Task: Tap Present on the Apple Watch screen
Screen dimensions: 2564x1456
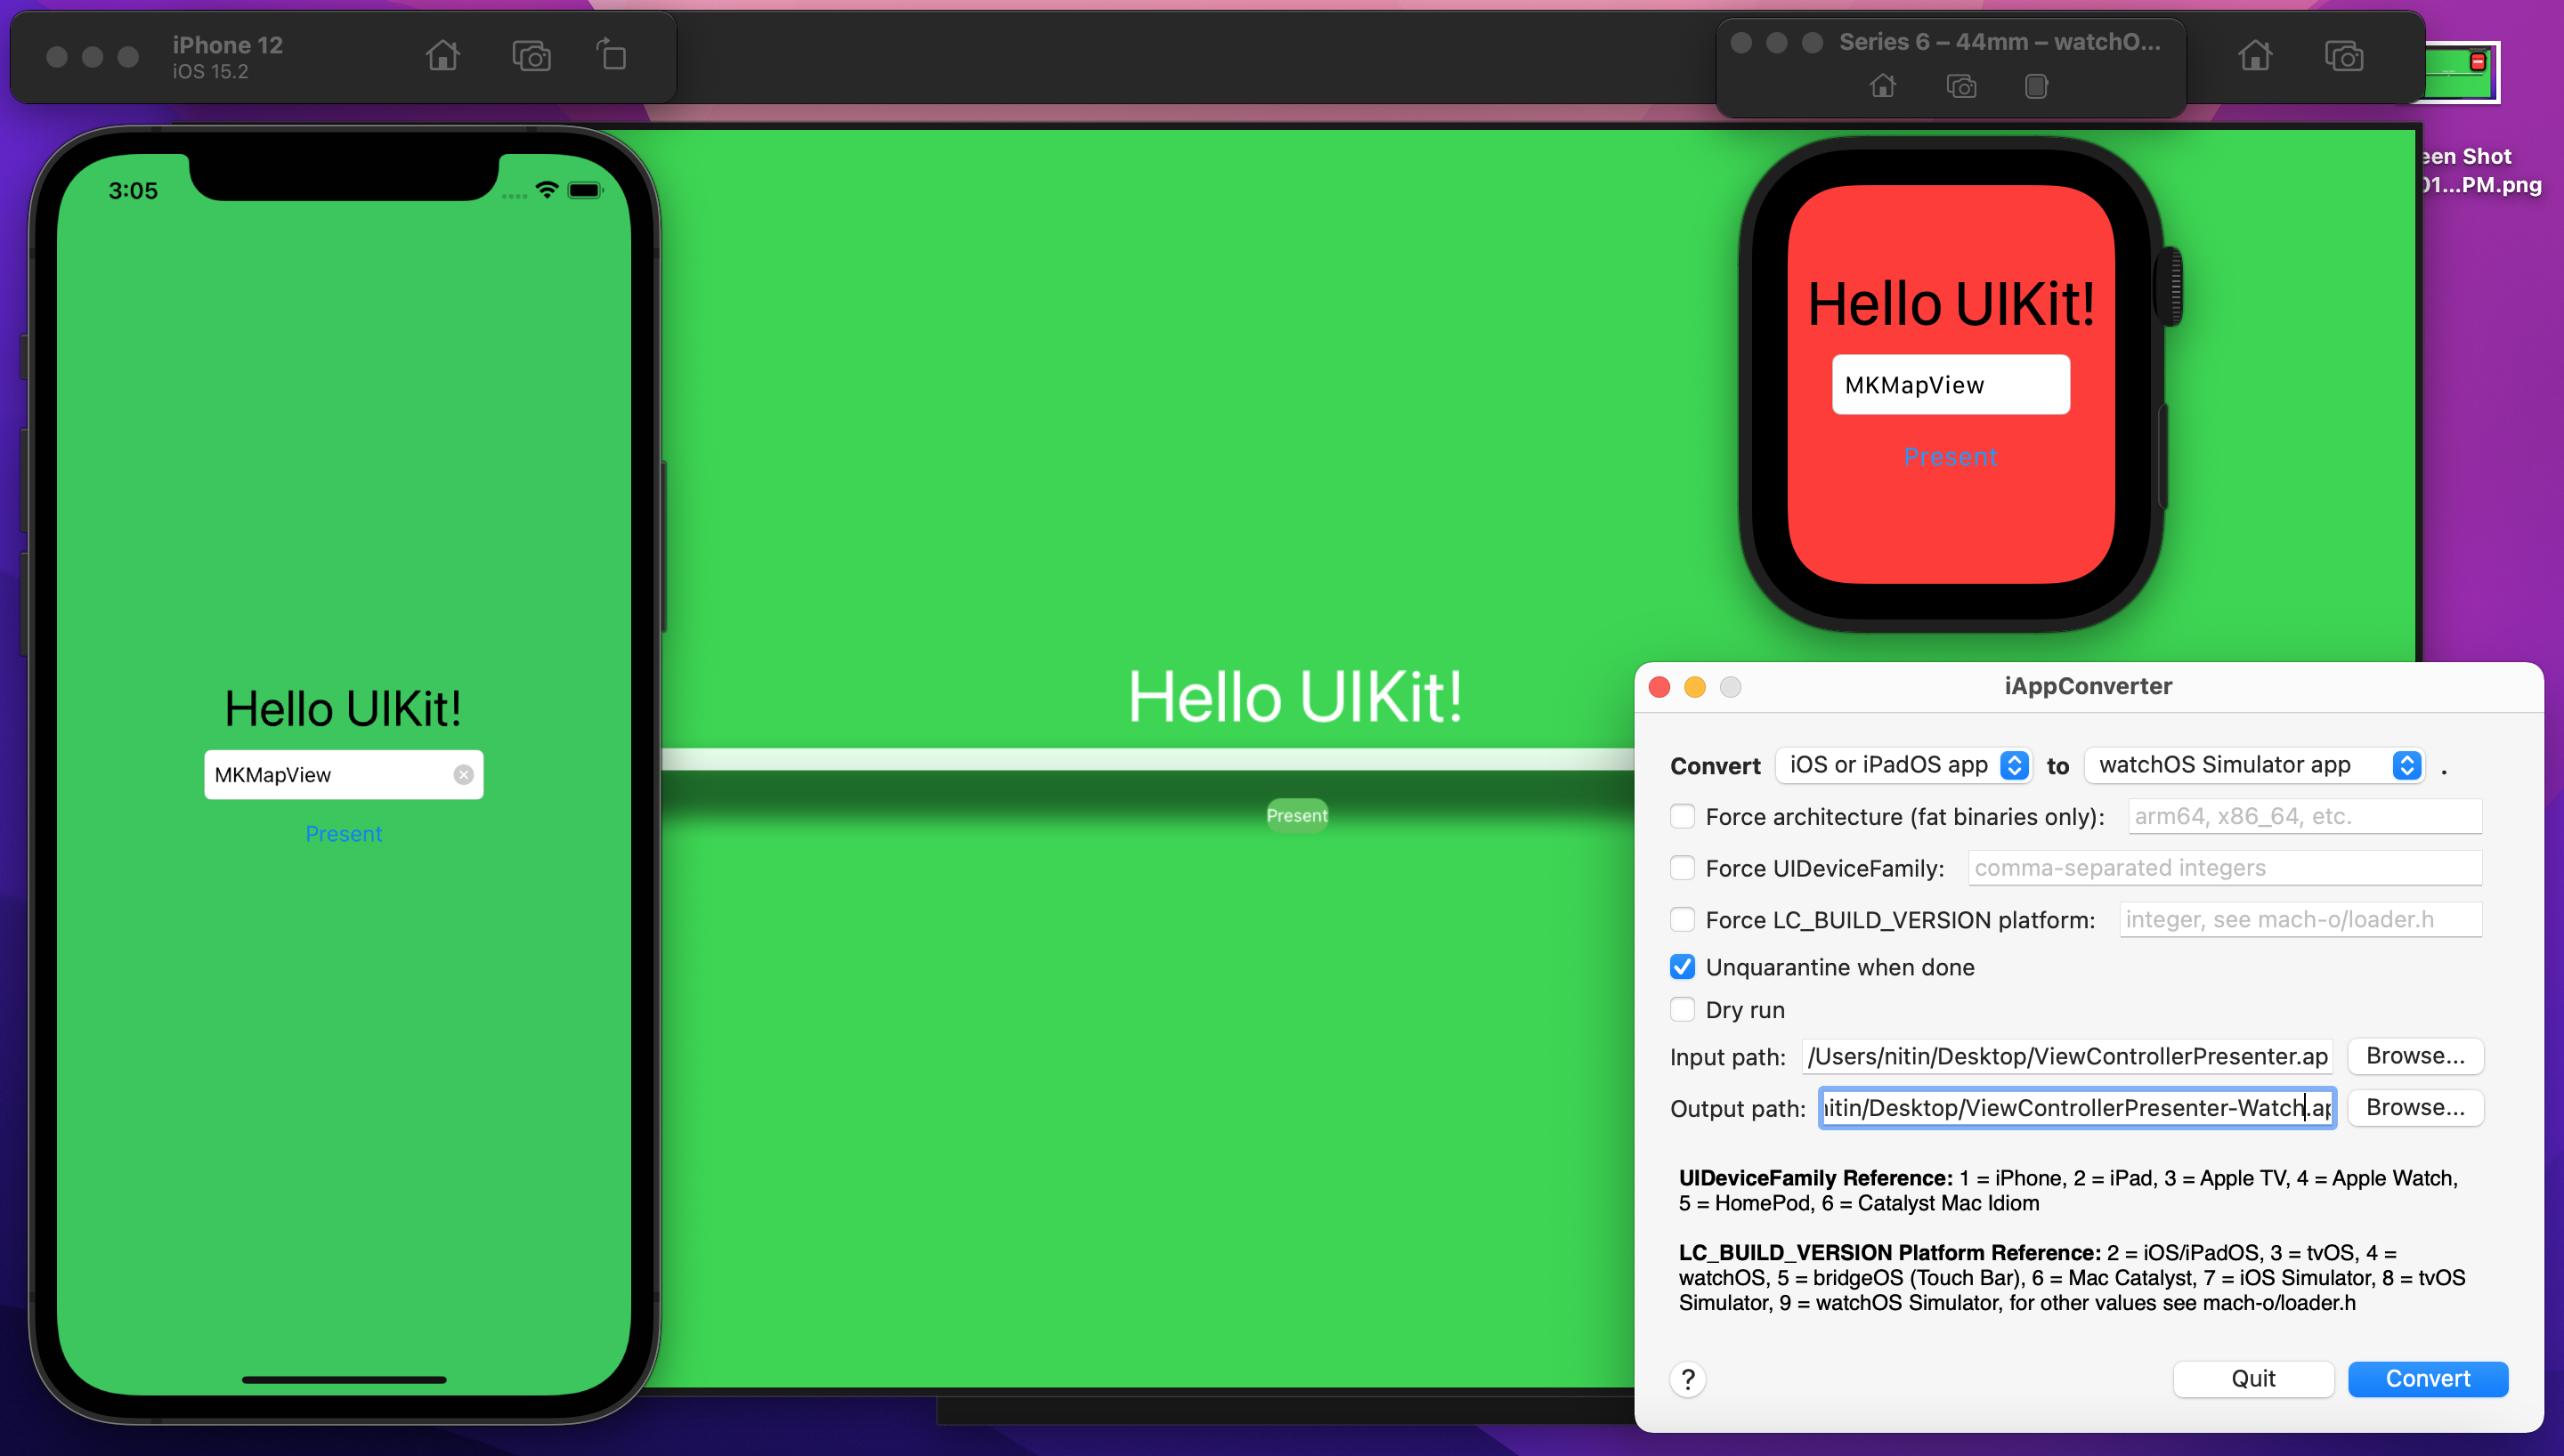Action: (x=1950, y=457)
